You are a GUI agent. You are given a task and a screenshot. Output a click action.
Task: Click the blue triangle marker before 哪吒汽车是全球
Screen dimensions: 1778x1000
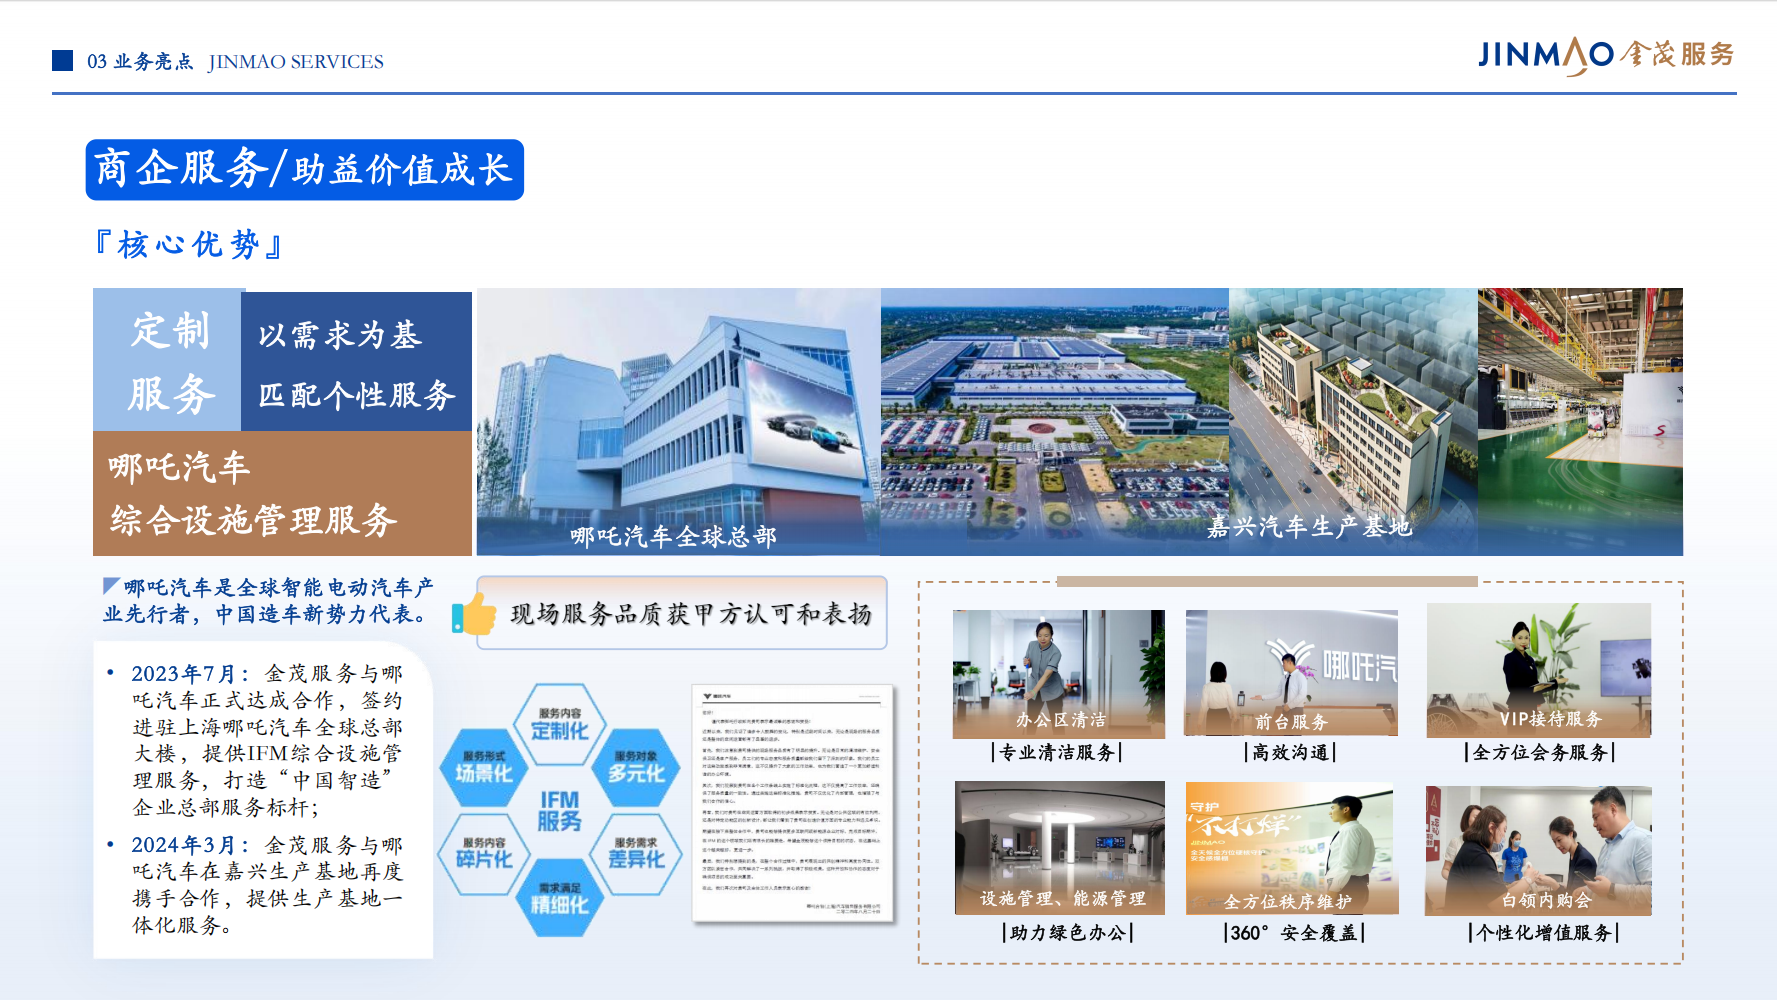click(111, 586)
